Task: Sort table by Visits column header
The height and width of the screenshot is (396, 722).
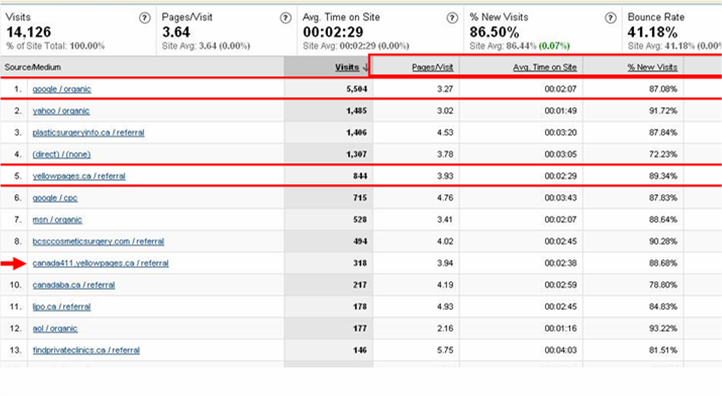Action: (347, 67)
